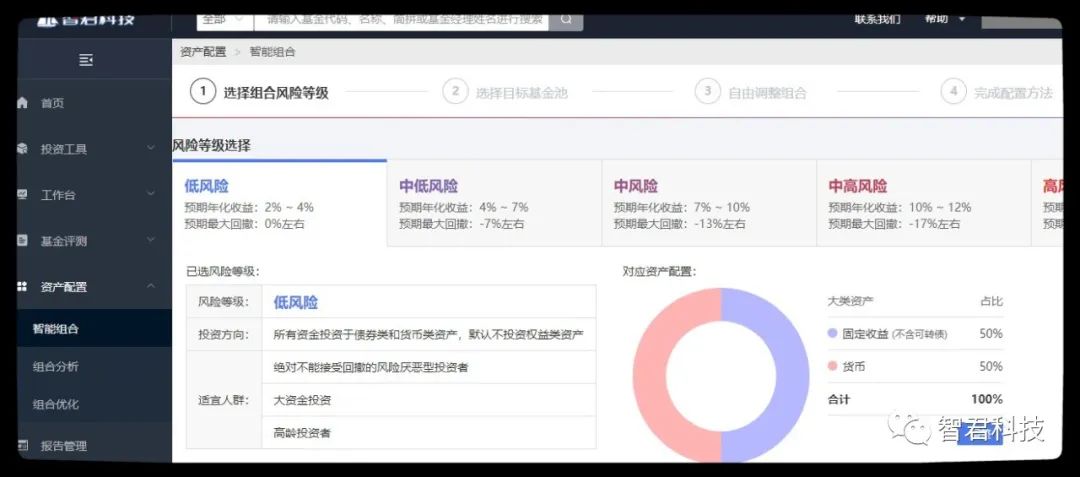Click the 风险等级选择 heading
The height and width of the screenshot is (477, 1080).
211,145
